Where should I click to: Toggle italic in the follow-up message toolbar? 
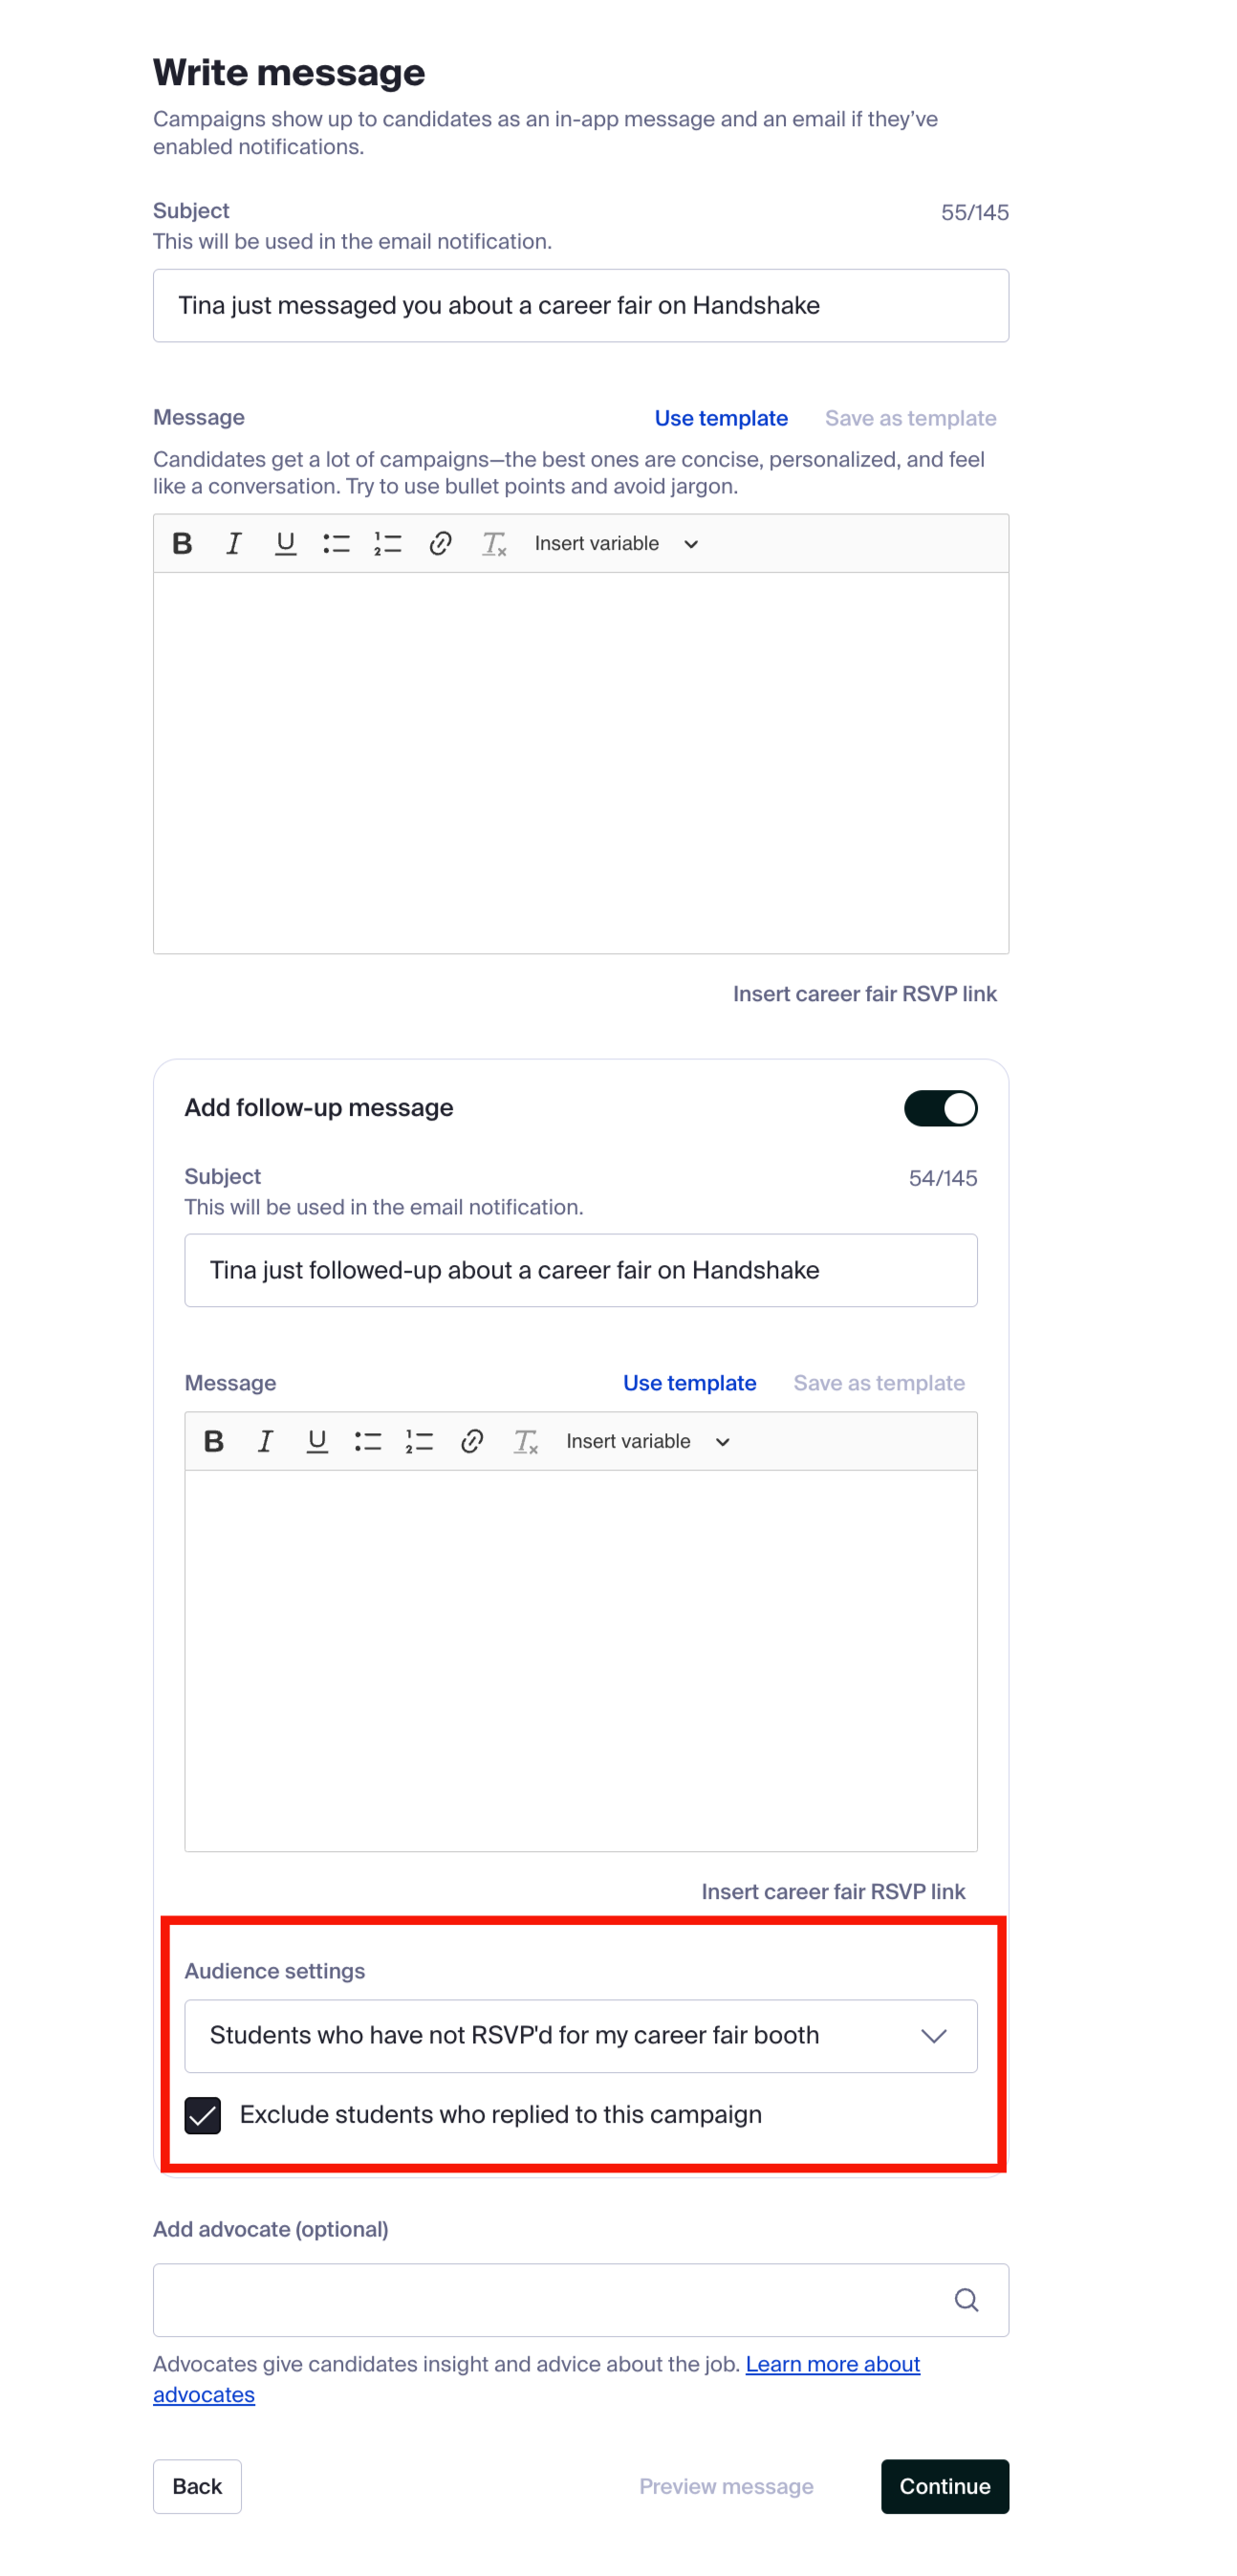[x=265, y=1441]
